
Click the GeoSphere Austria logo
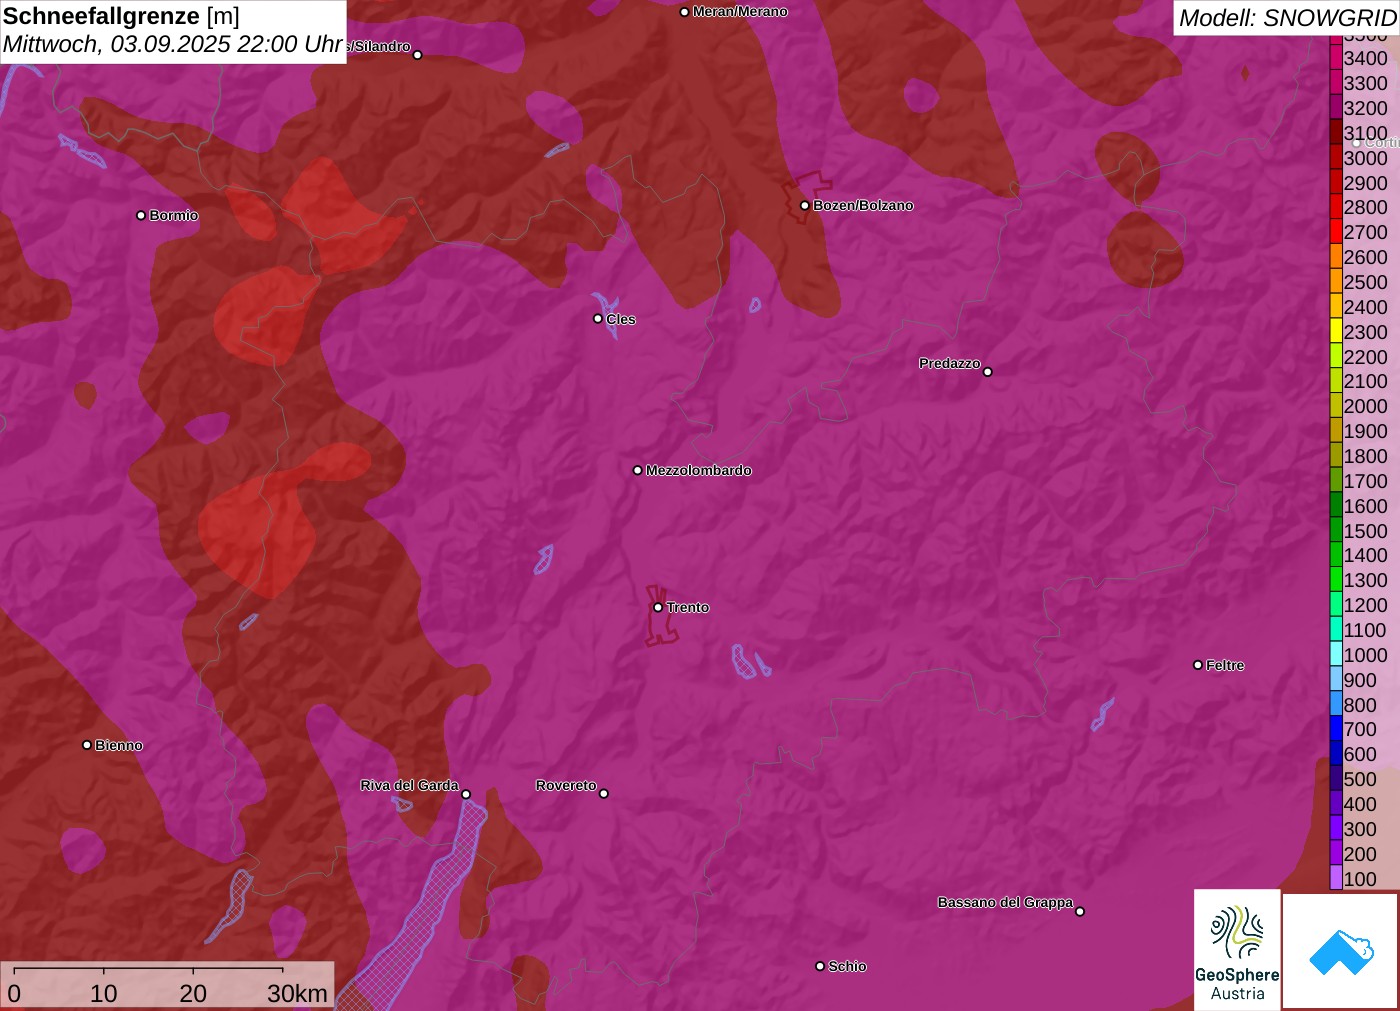tap(1237, 950)
